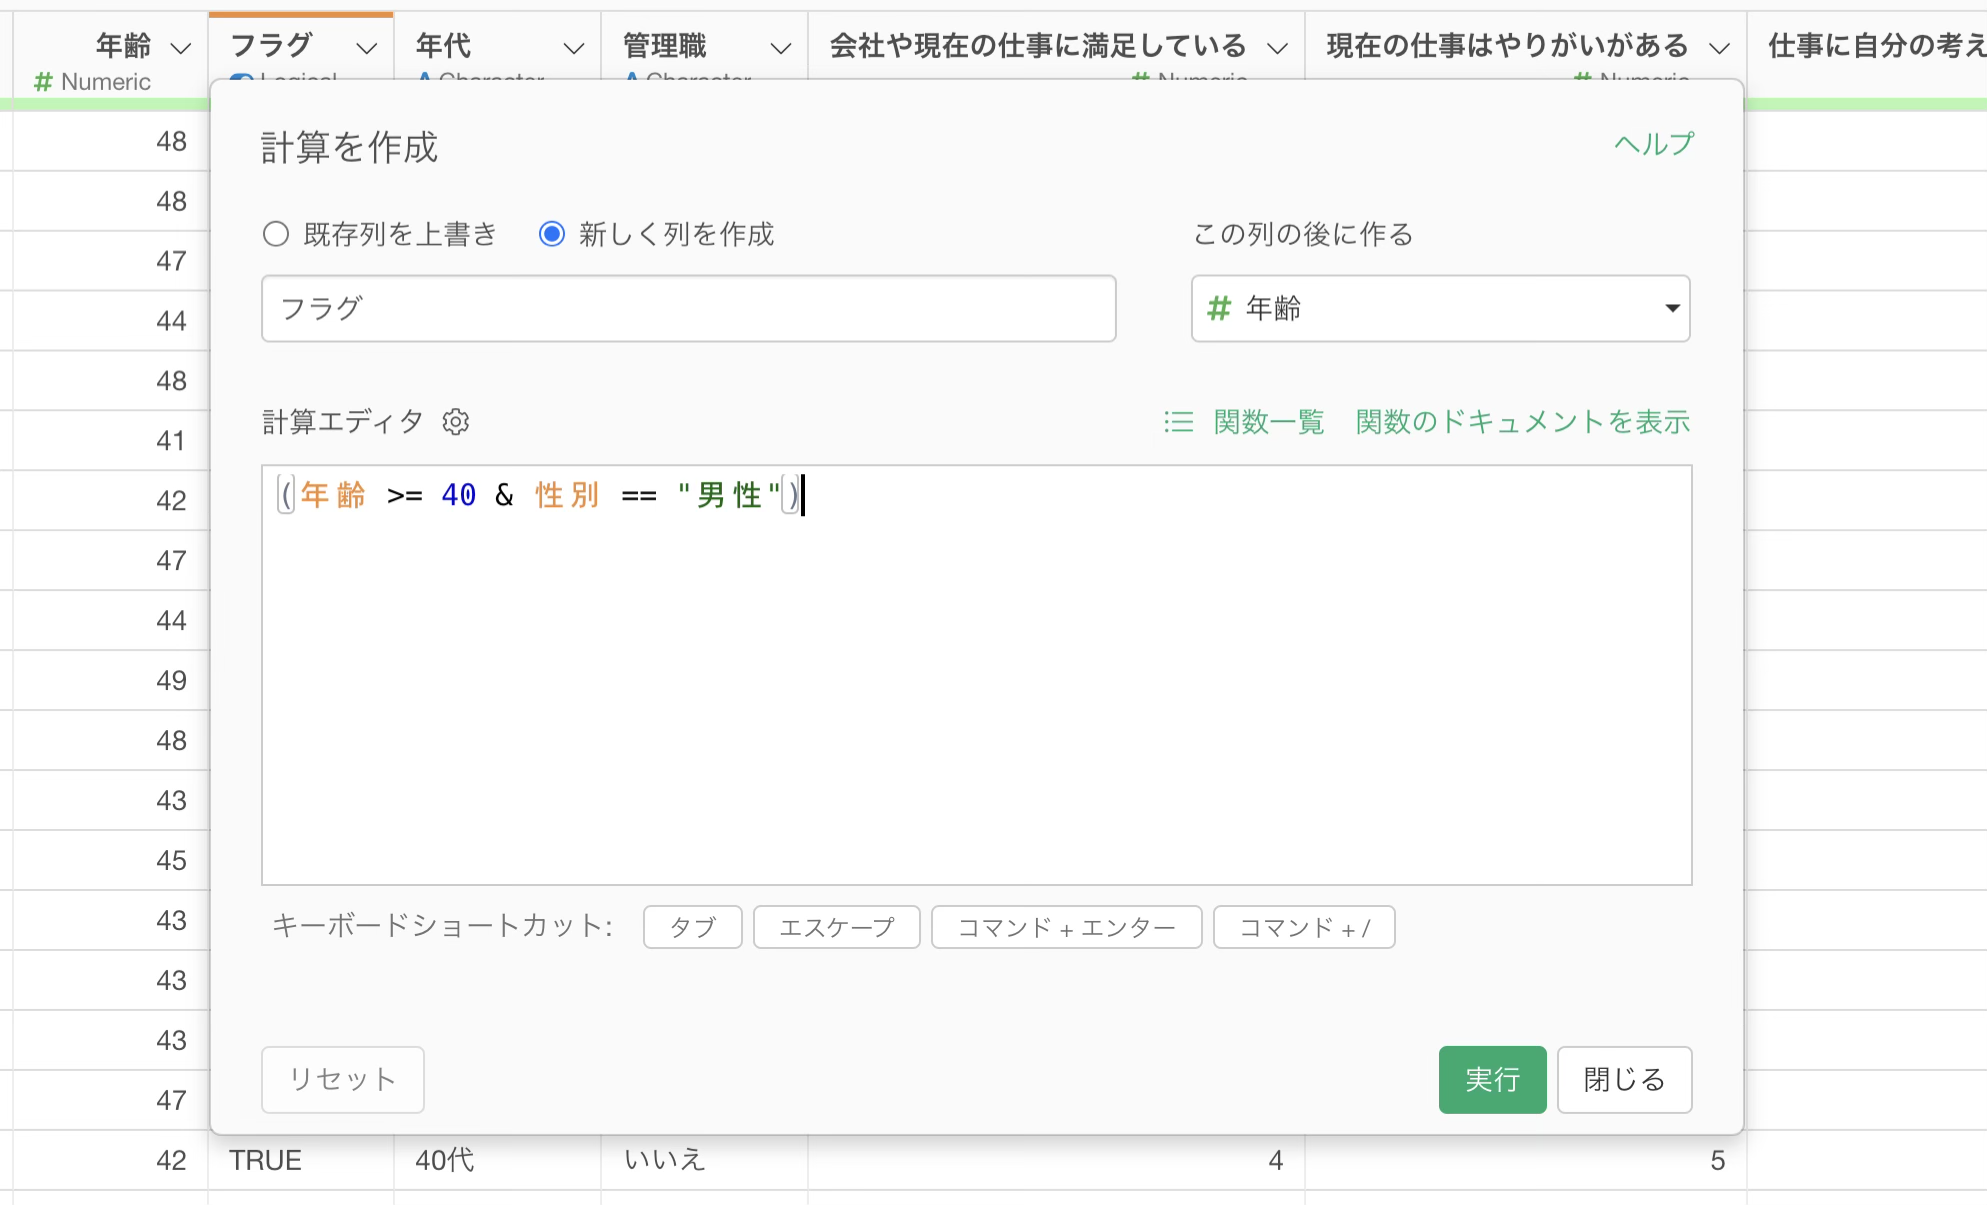Image resolution: width=1987 pixels, height=1205 pixels.
Task: Click the function list (関数一覧) icon
Action: (1179, 422)
